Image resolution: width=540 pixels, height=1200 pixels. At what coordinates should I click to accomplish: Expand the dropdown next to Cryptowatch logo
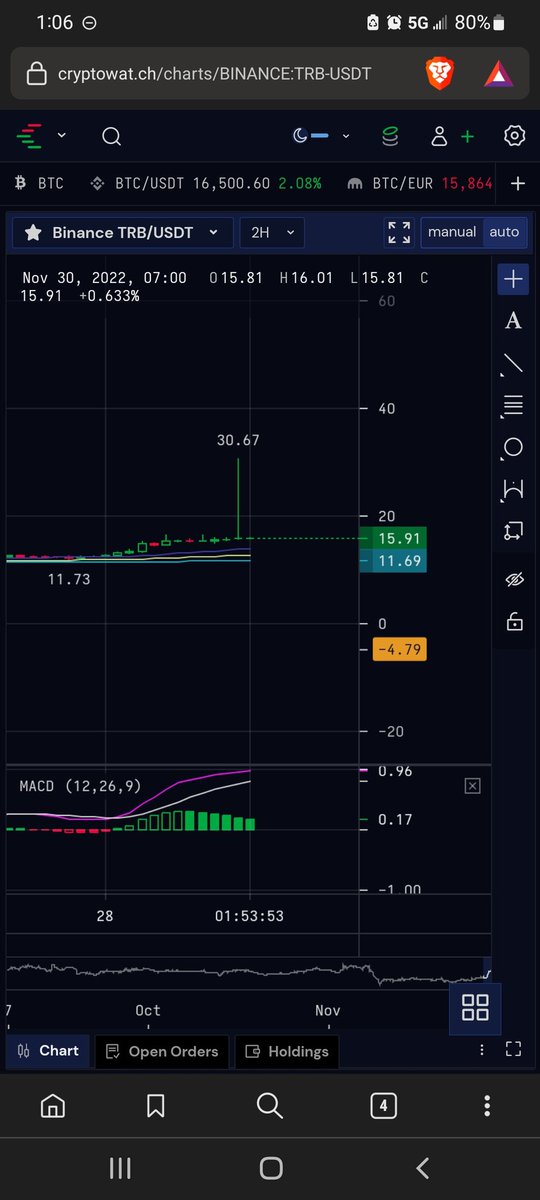62,136
